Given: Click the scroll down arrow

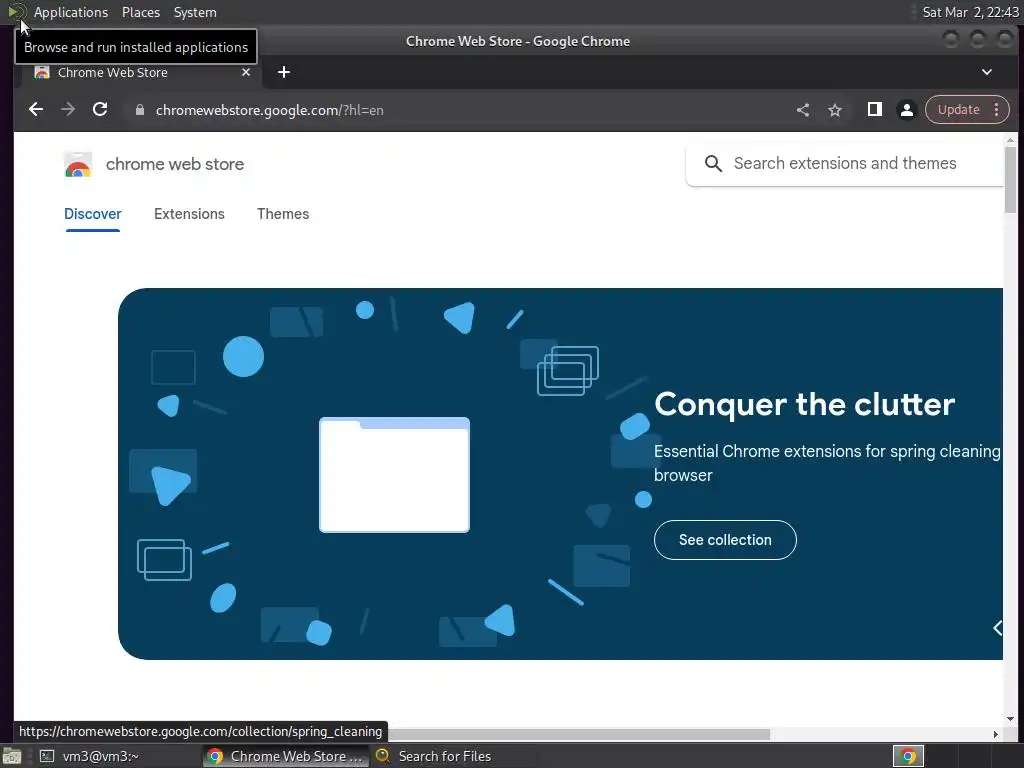Looking at the screenshot, I should tap(1010, 719).
